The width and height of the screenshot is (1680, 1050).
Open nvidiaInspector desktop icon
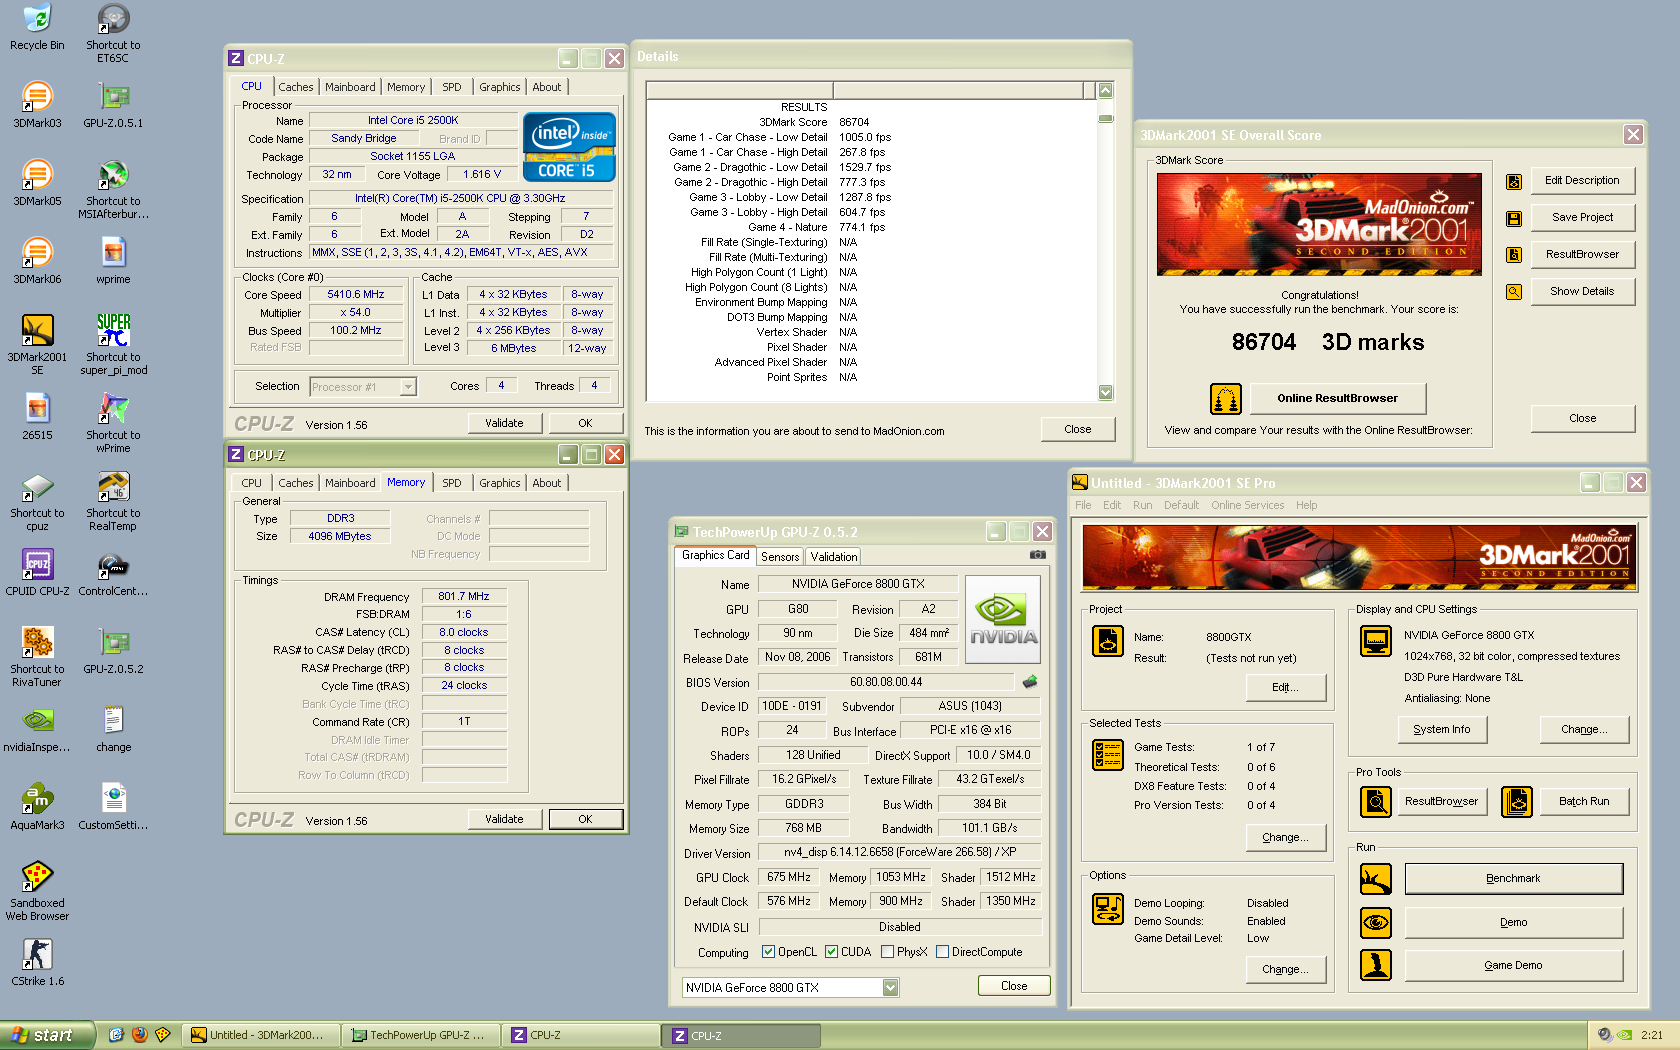click(37, 729)
